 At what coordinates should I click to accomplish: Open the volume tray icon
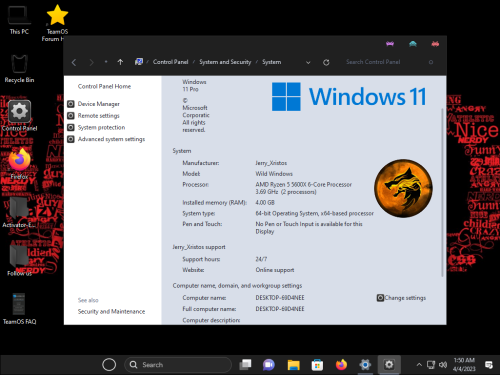443,365
